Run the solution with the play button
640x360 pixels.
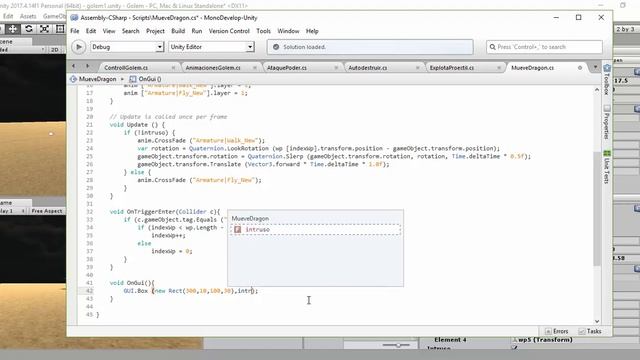[x=78, y=47]
